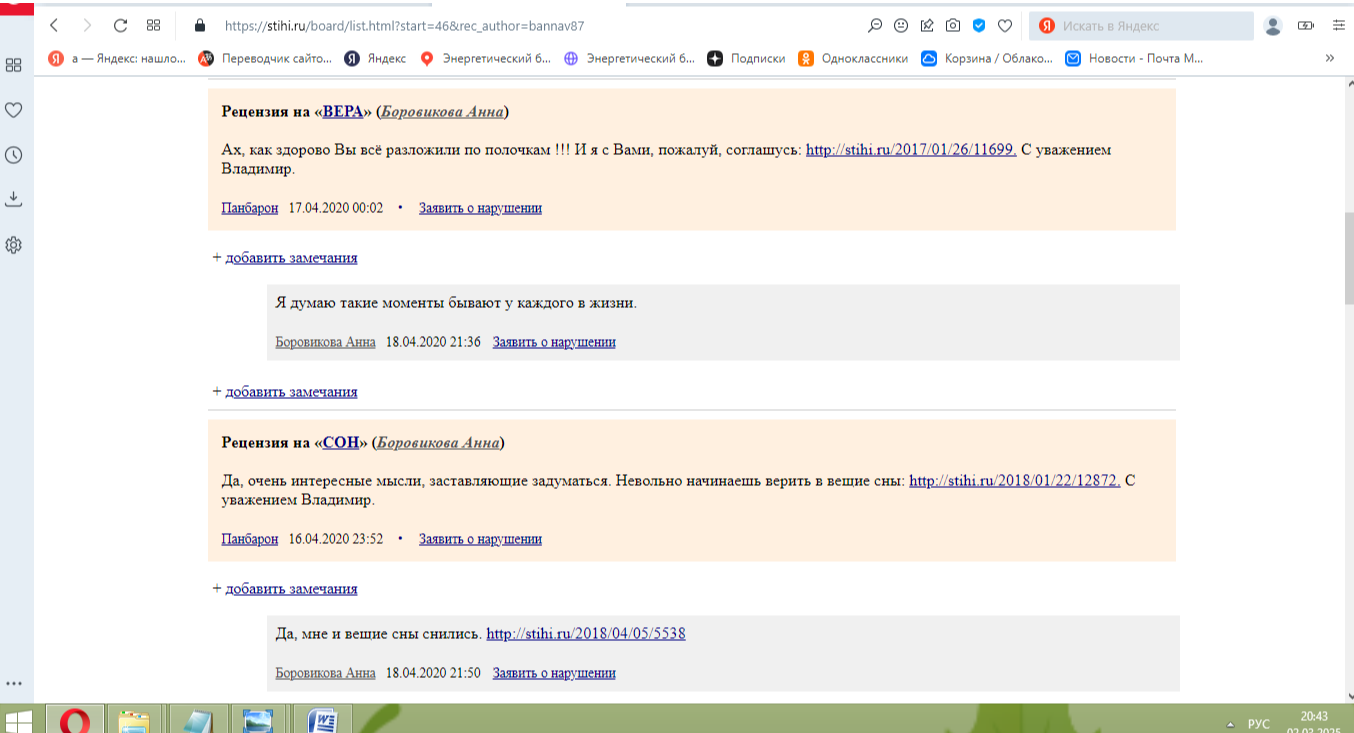
Task: Open the blue shield ad blocker icon
Action: pos(979,25)
